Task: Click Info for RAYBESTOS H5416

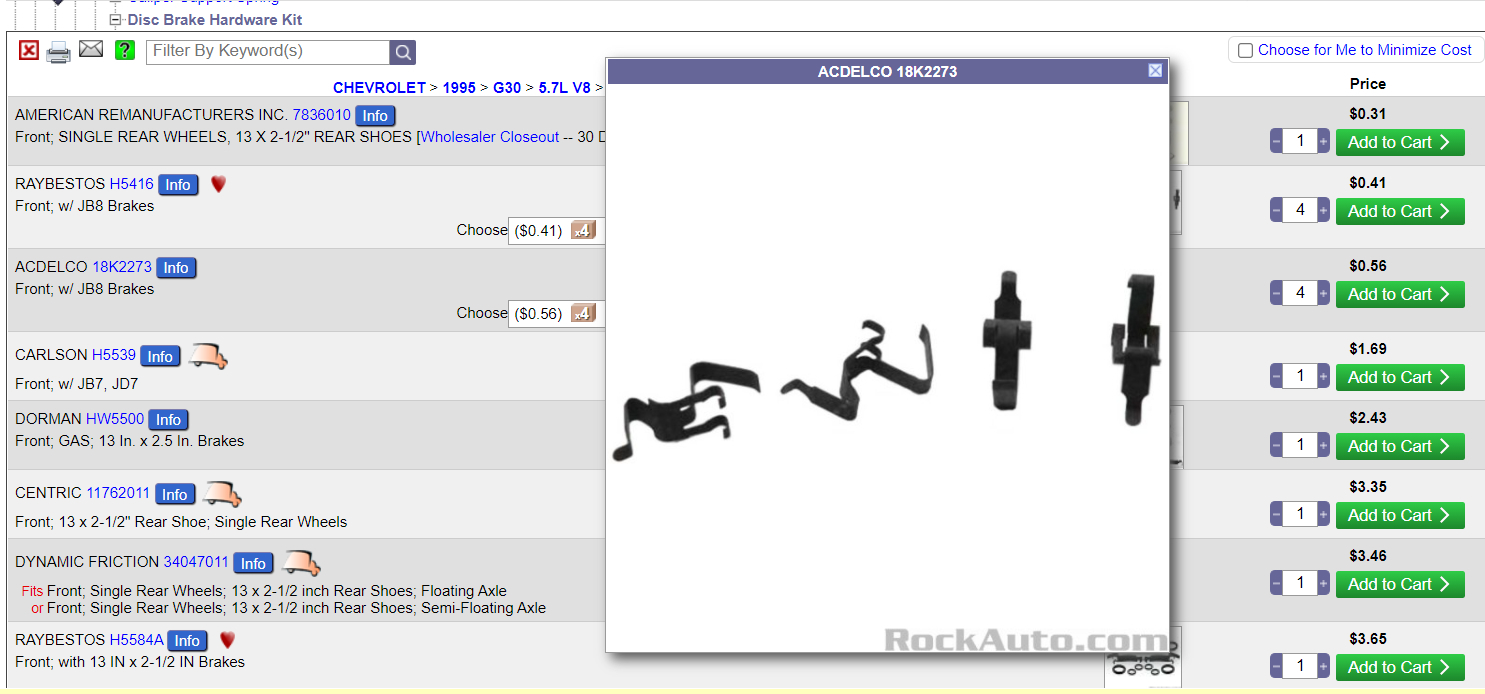Action: [x=178, y=185]
